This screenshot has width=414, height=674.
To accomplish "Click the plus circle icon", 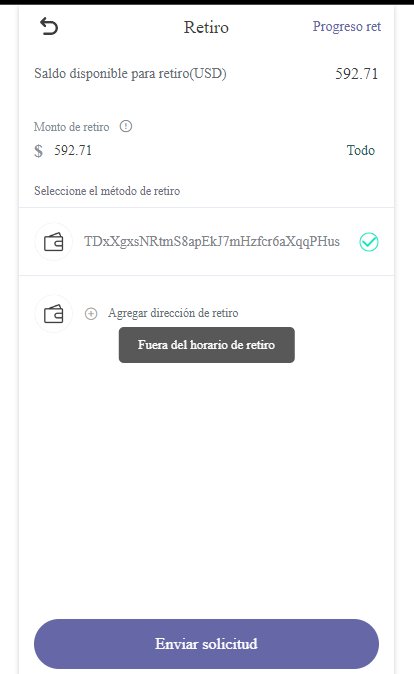I will tap(91, 313).
